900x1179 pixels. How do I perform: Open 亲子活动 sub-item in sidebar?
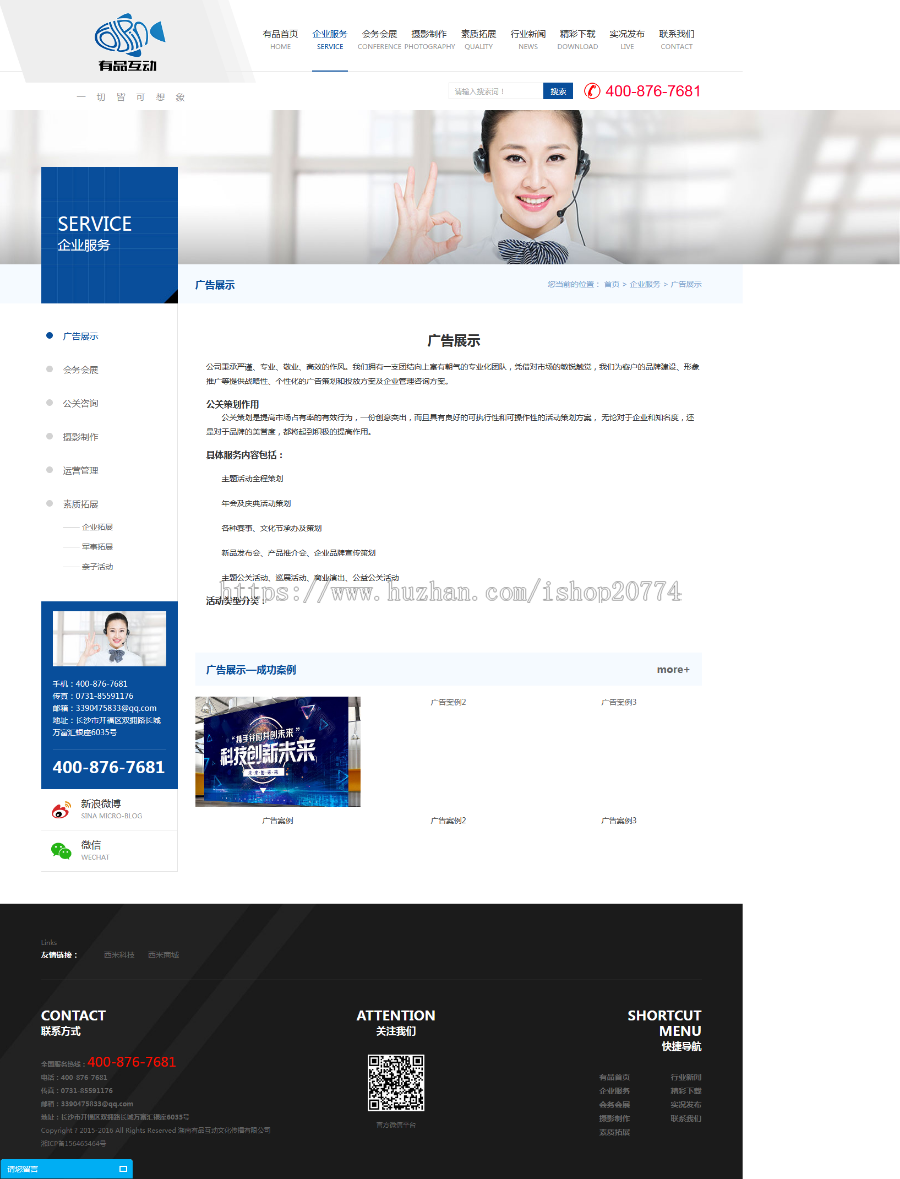(x=97, y=566)
